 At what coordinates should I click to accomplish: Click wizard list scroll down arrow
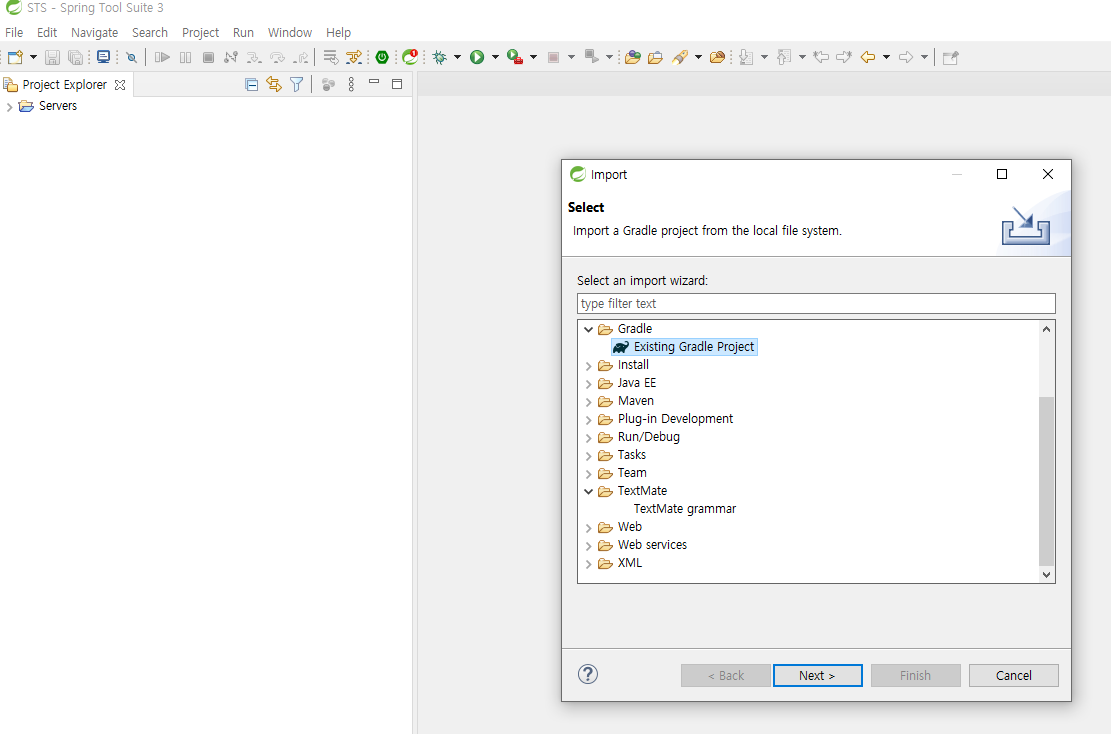(x=1047, y=575)
